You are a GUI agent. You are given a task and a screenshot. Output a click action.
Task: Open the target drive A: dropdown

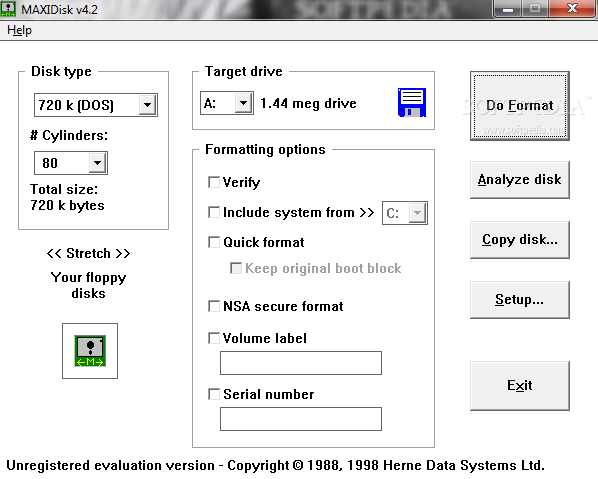243,103
